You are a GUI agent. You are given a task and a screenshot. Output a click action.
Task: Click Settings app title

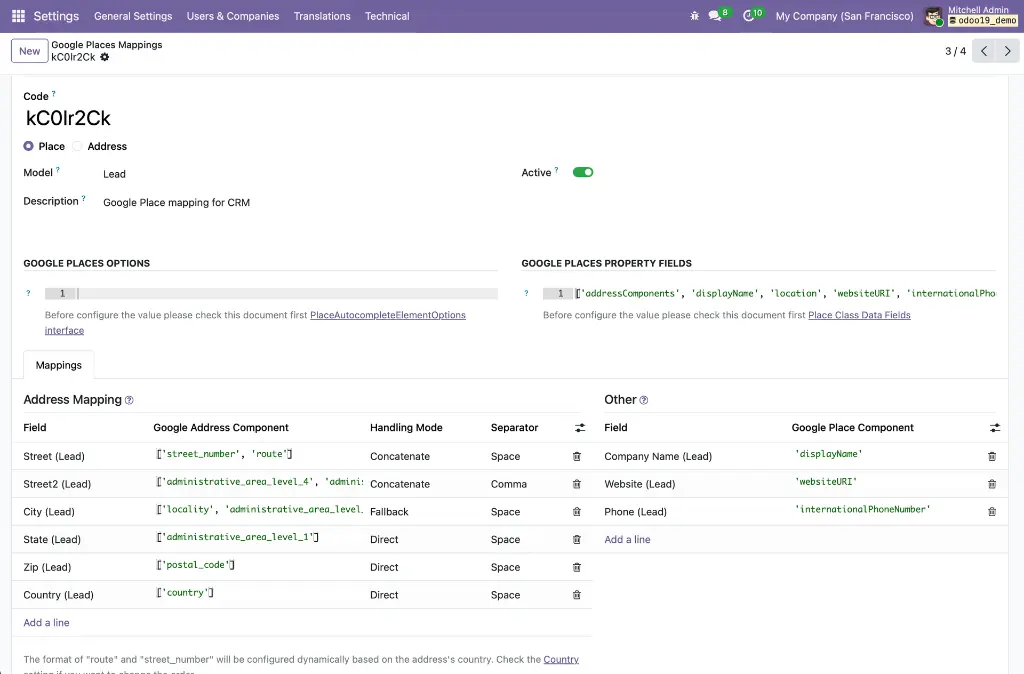pos(56,16)
